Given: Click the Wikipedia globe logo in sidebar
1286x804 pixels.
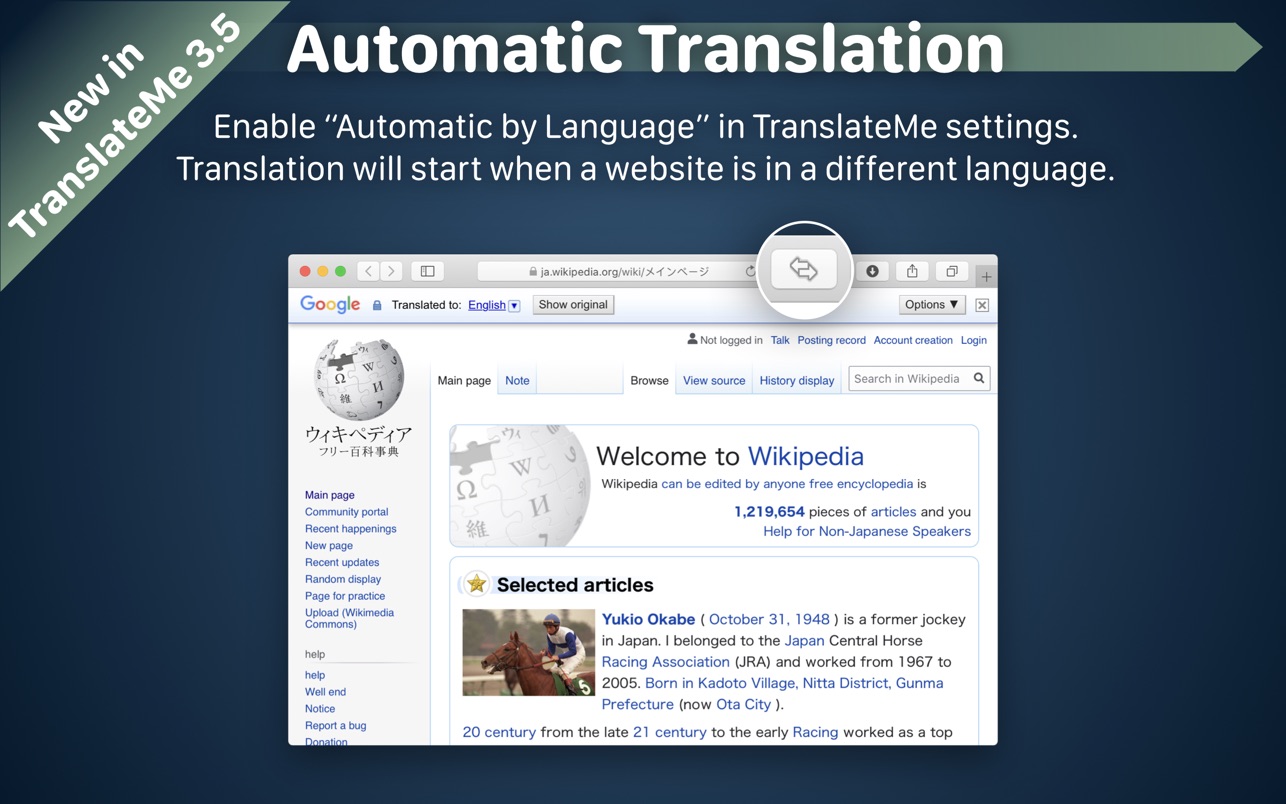Looking at the screenshot, I should pos(359,380).
